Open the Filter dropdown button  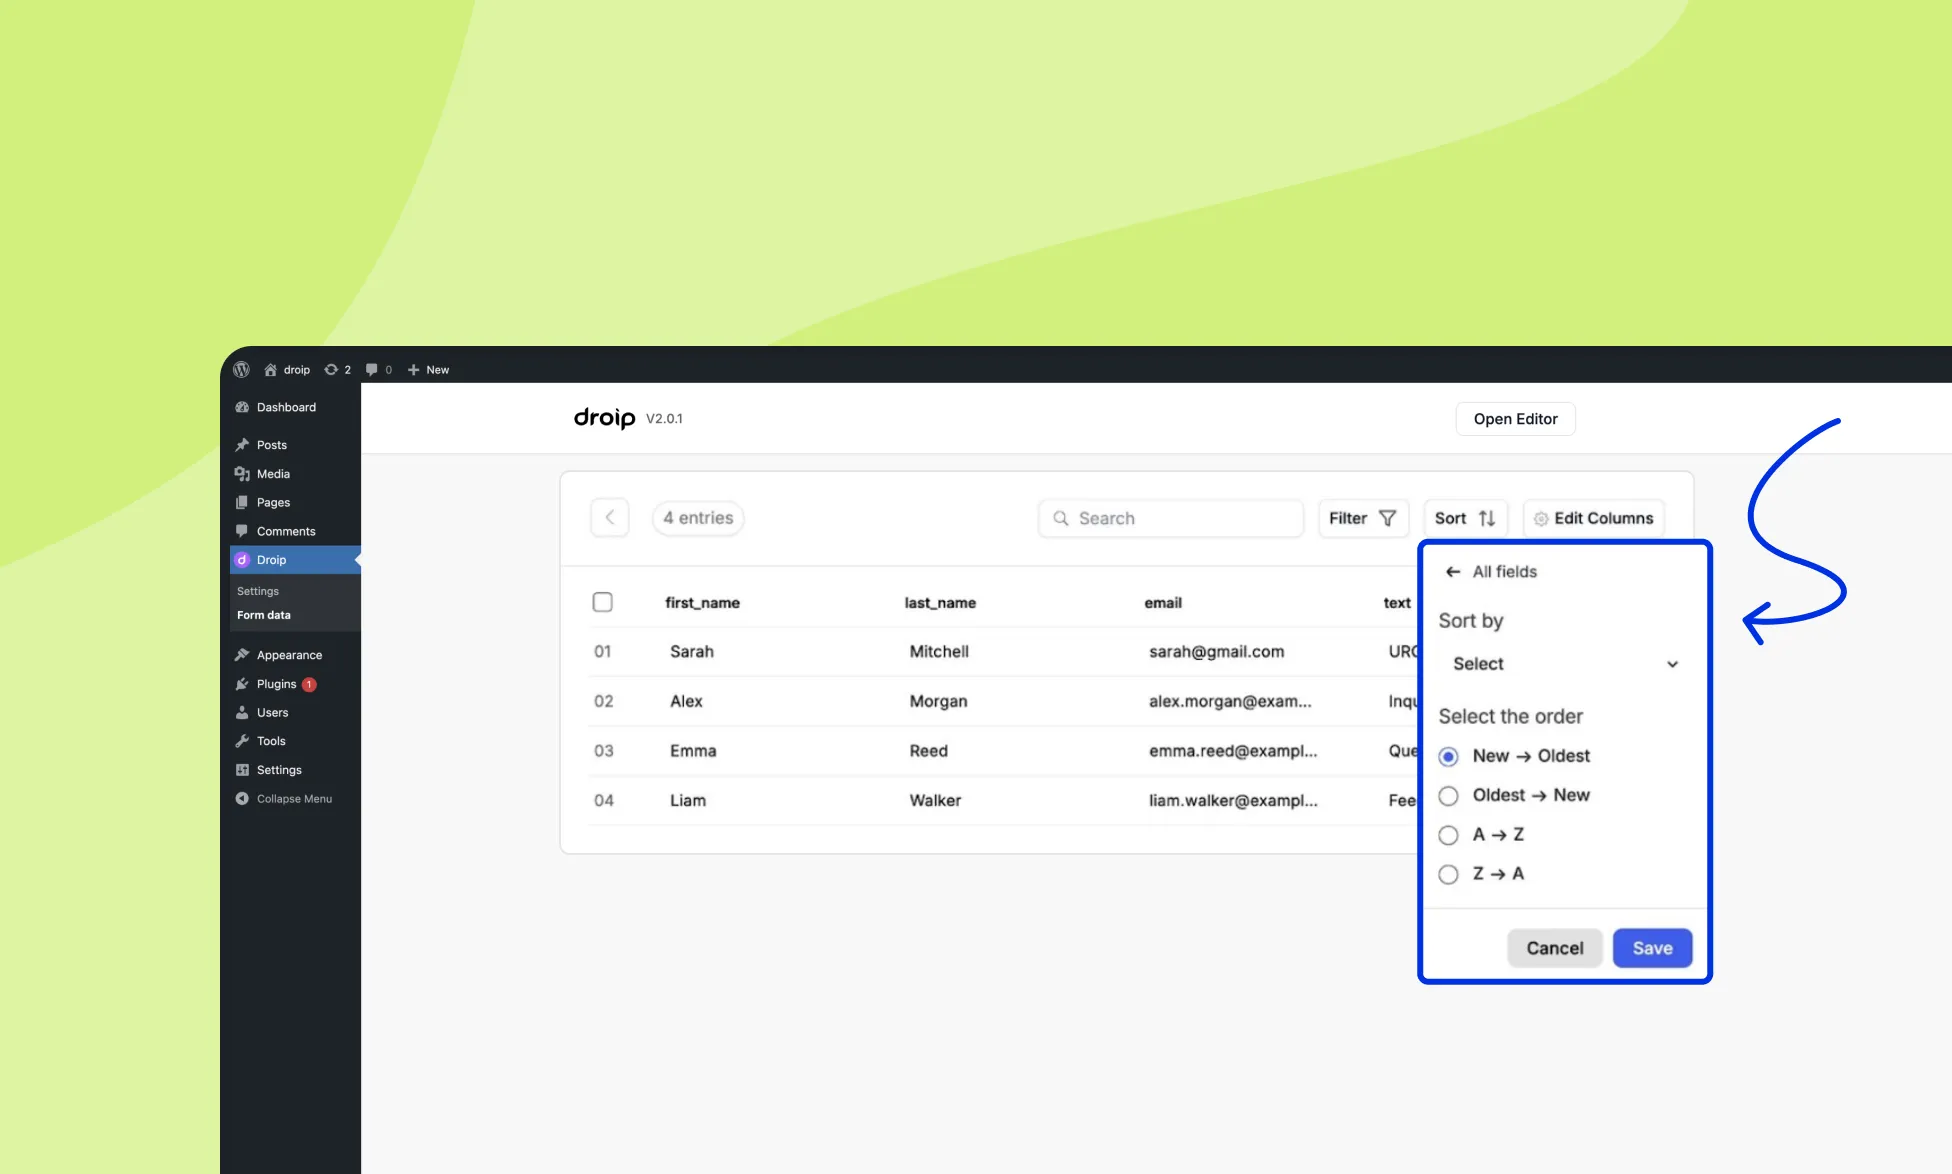click(x=1363, y=518)
